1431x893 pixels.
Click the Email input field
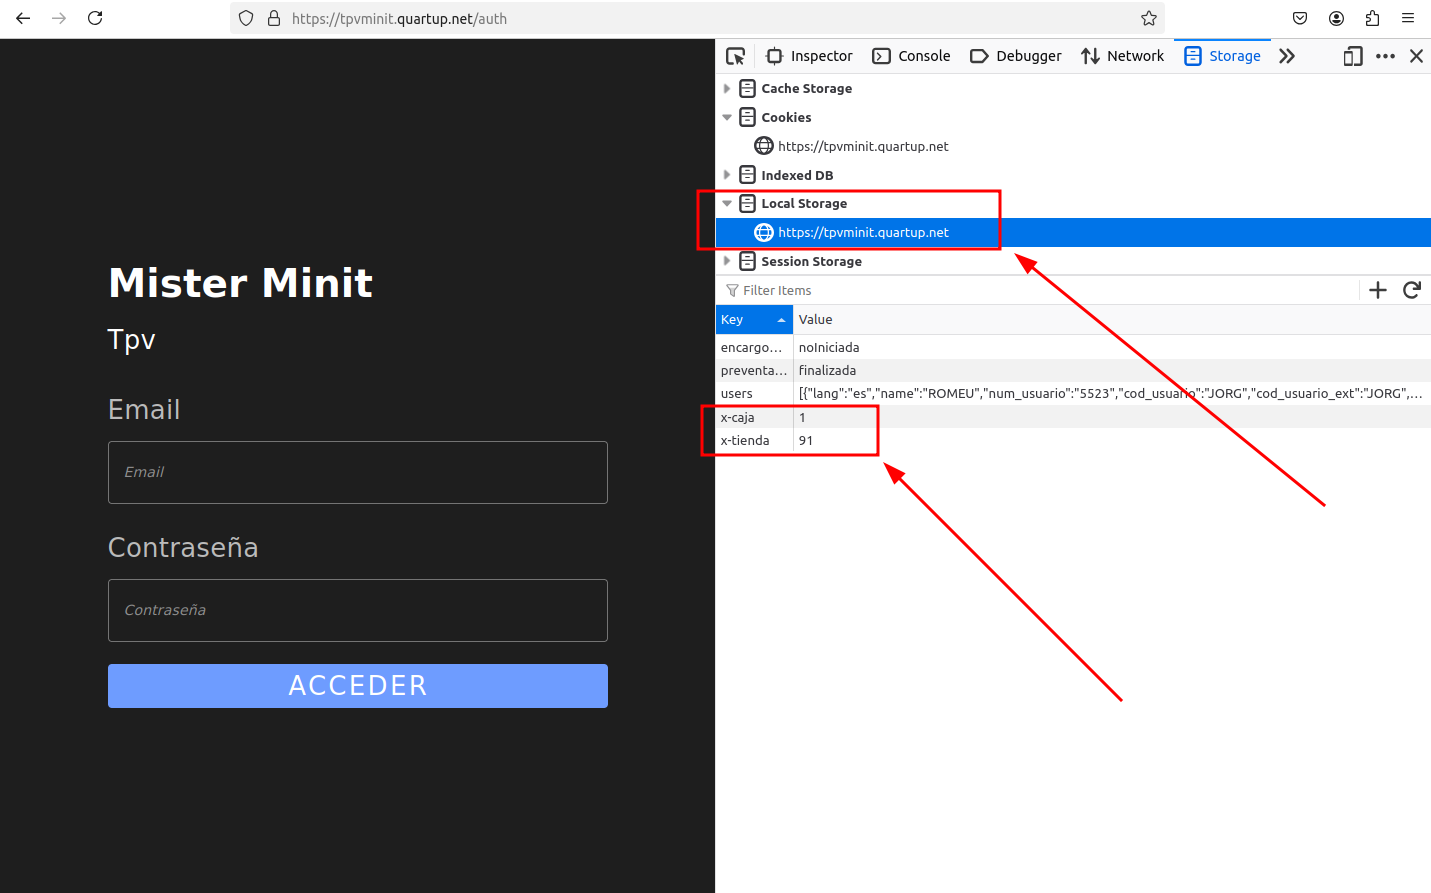[357, 472]
